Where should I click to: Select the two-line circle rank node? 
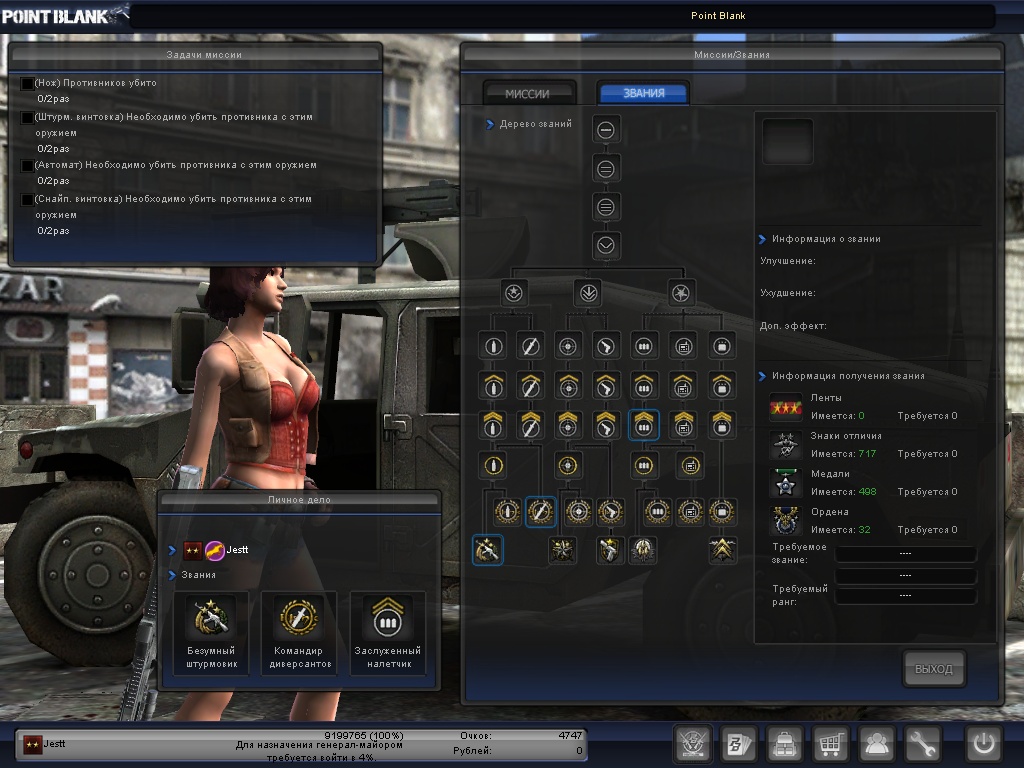pos(606,169)
